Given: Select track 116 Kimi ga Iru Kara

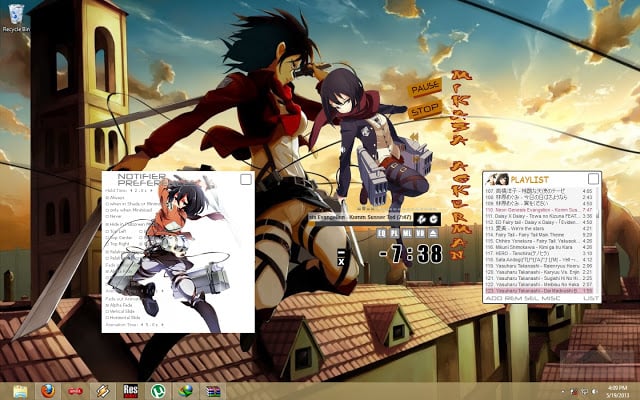Looking at the screenshot, I should [x=539, y=247].
